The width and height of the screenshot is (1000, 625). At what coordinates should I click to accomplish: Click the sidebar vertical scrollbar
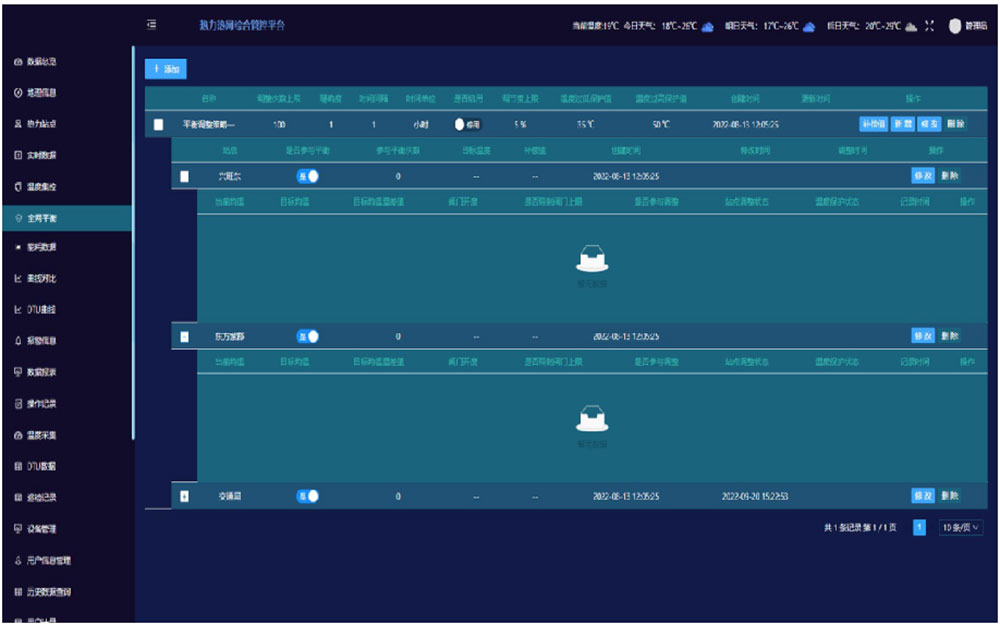[x=133, y=242]
